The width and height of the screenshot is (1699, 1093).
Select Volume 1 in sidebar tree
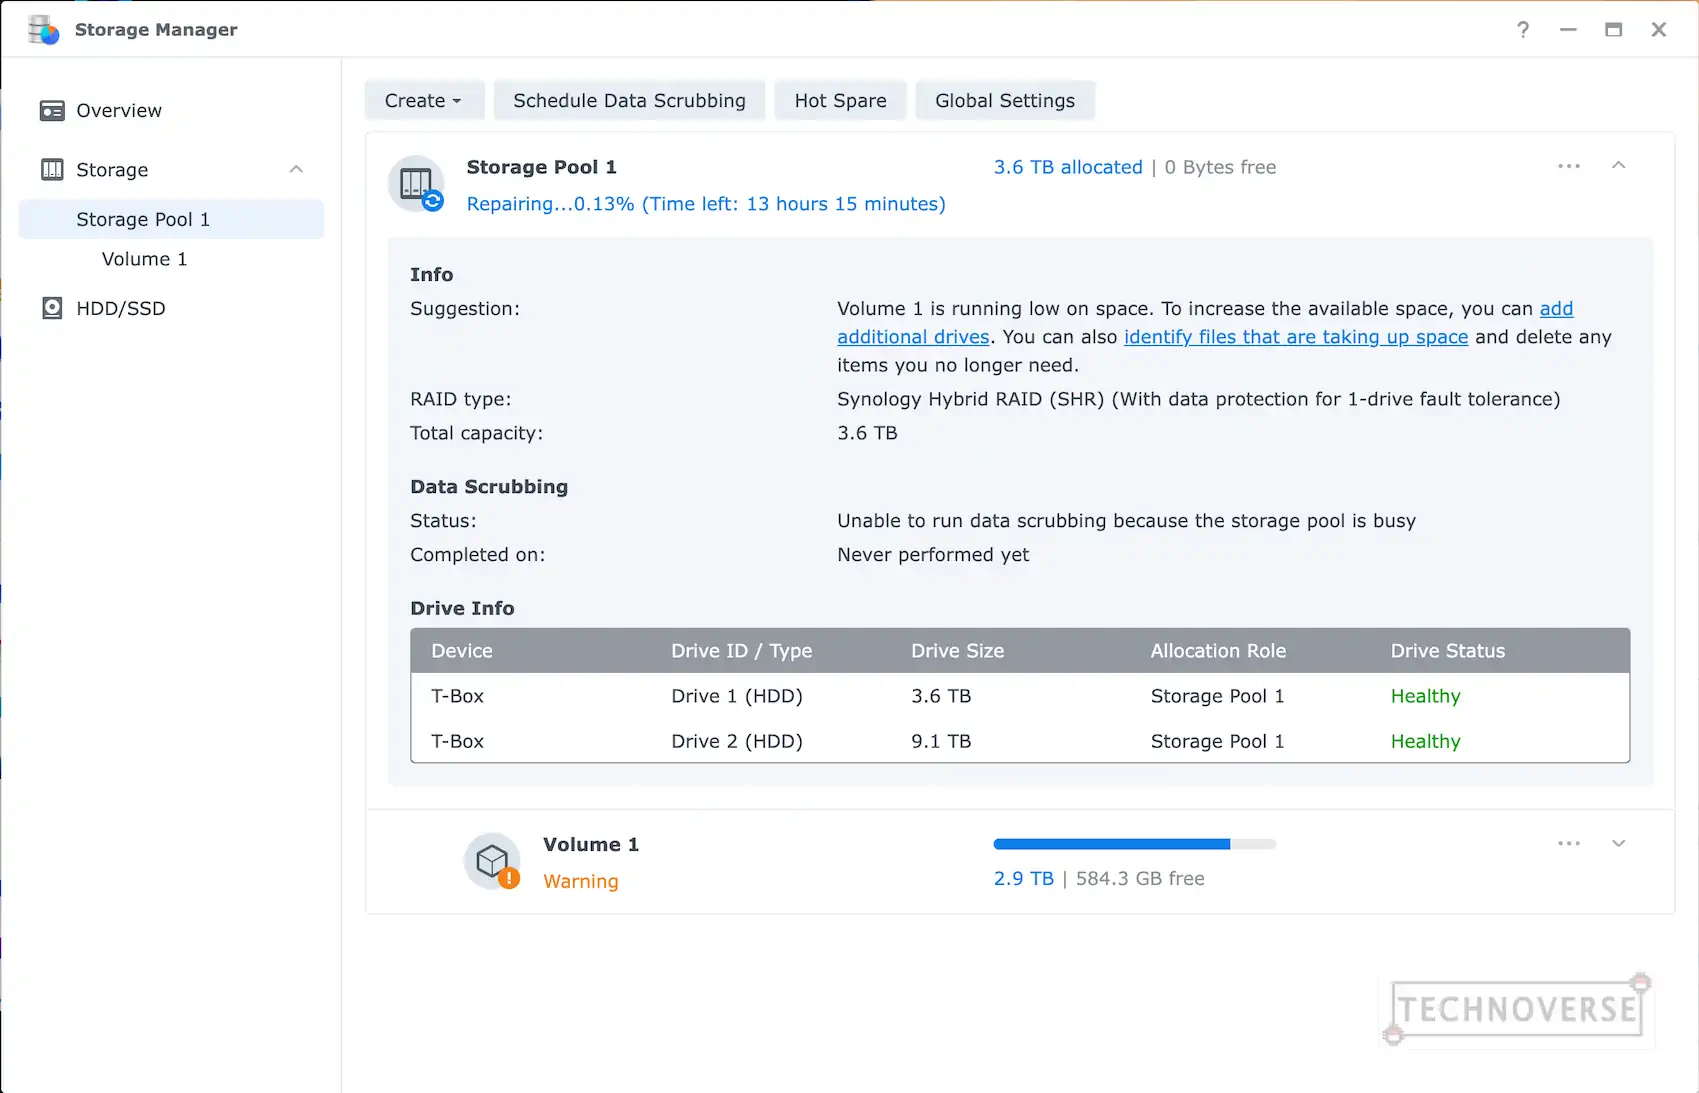(145, 259)
